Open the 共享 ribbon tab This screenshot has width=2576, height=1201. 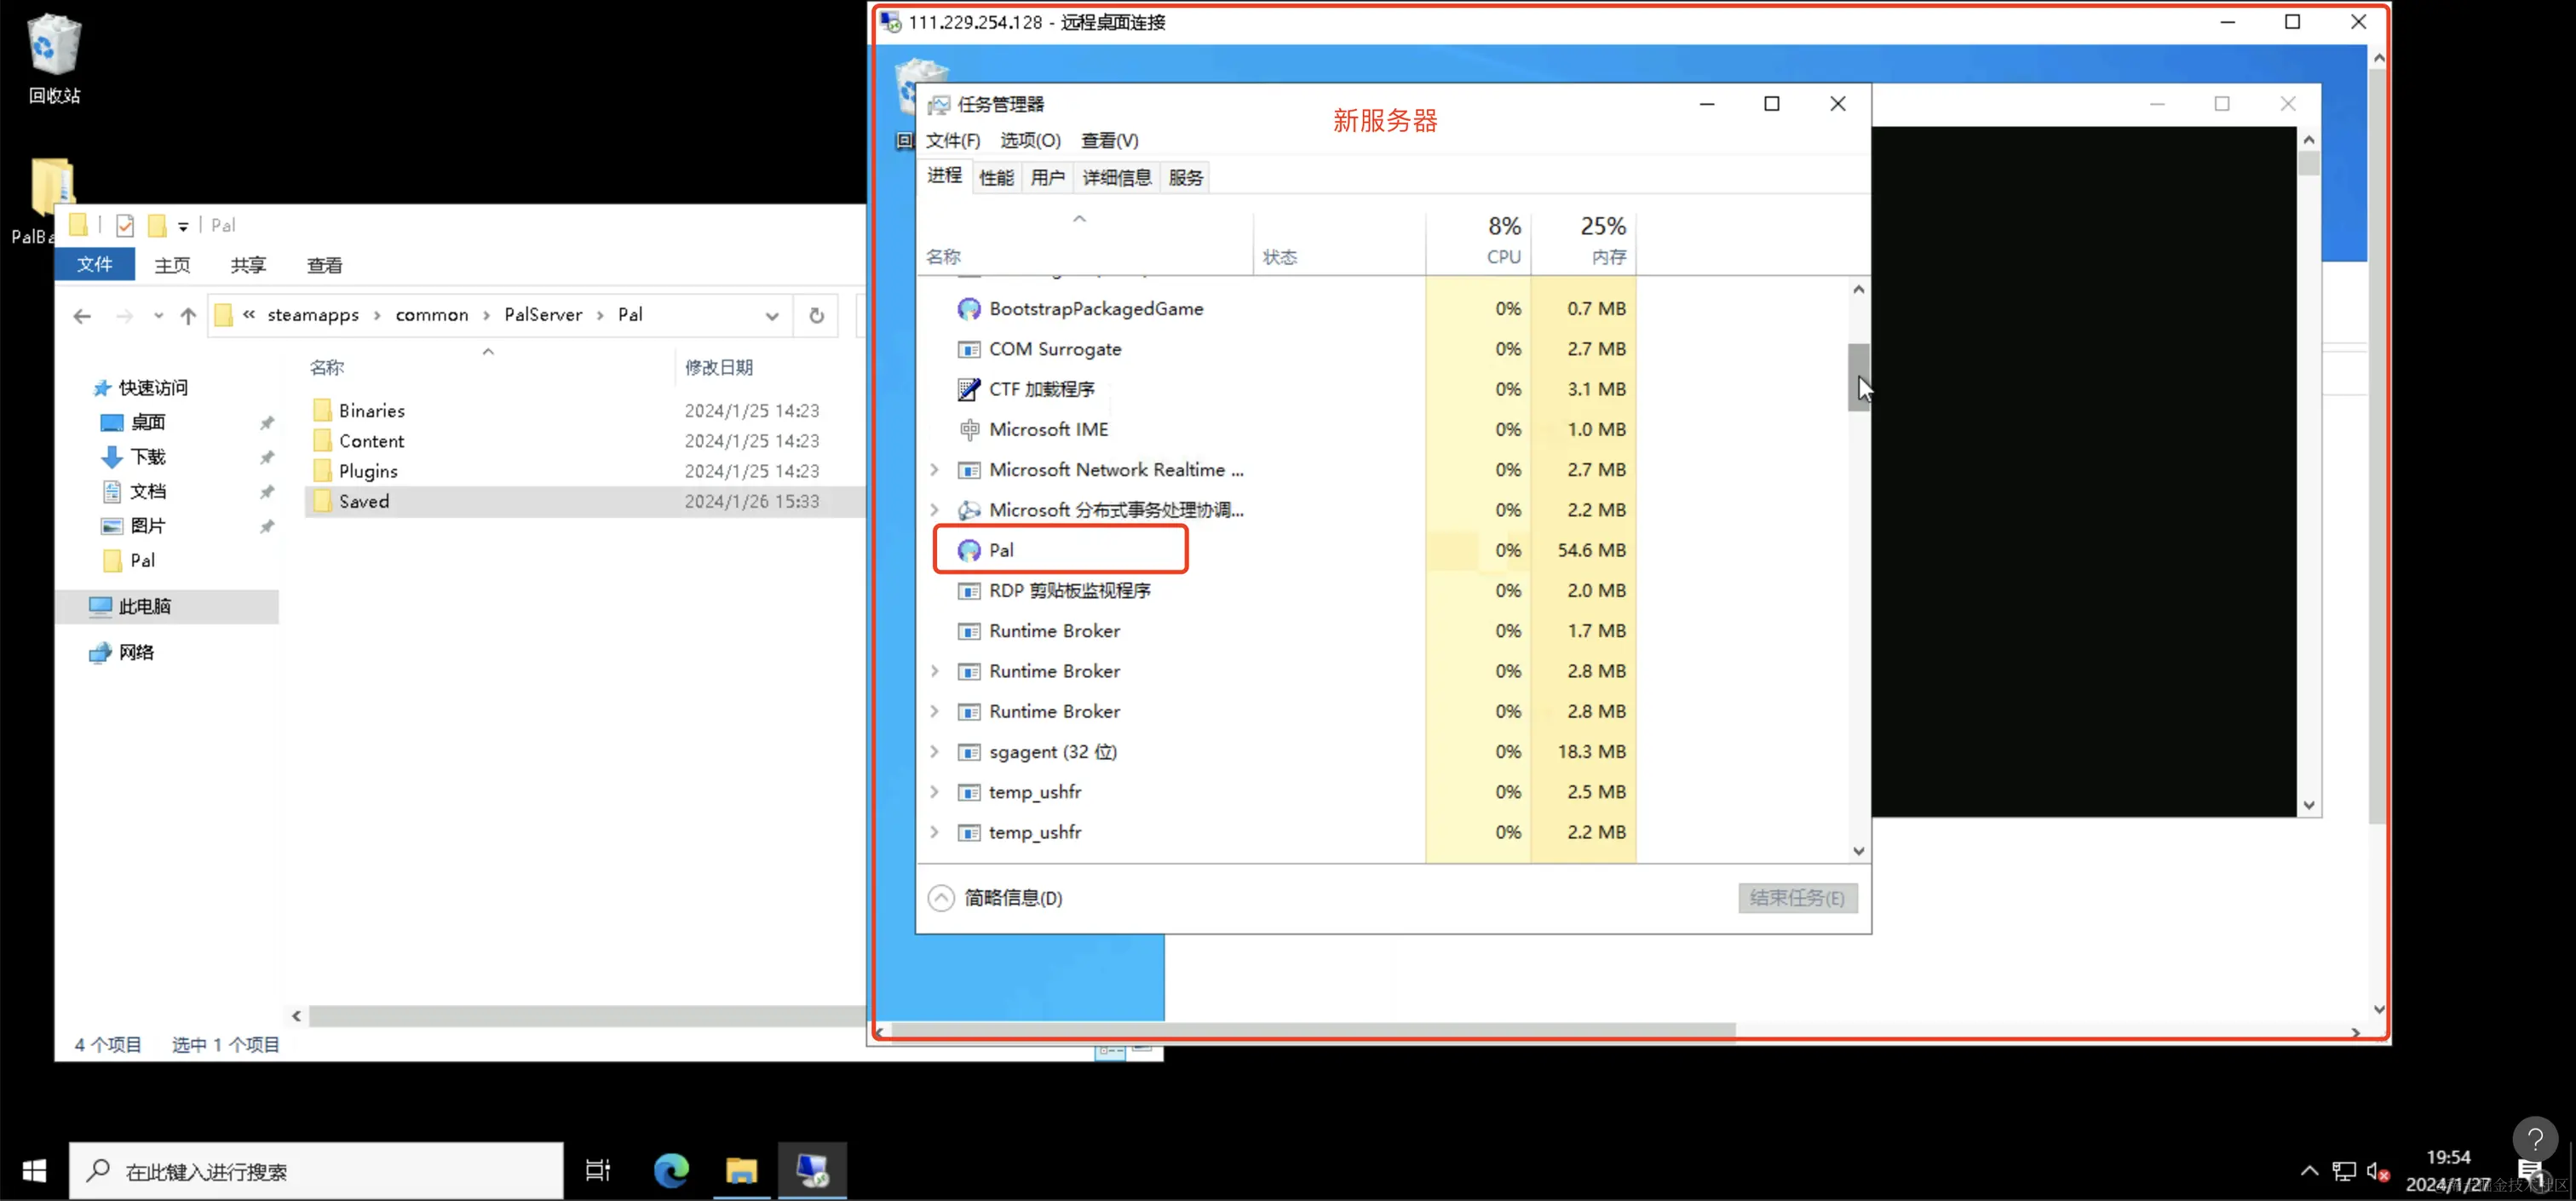248,265
